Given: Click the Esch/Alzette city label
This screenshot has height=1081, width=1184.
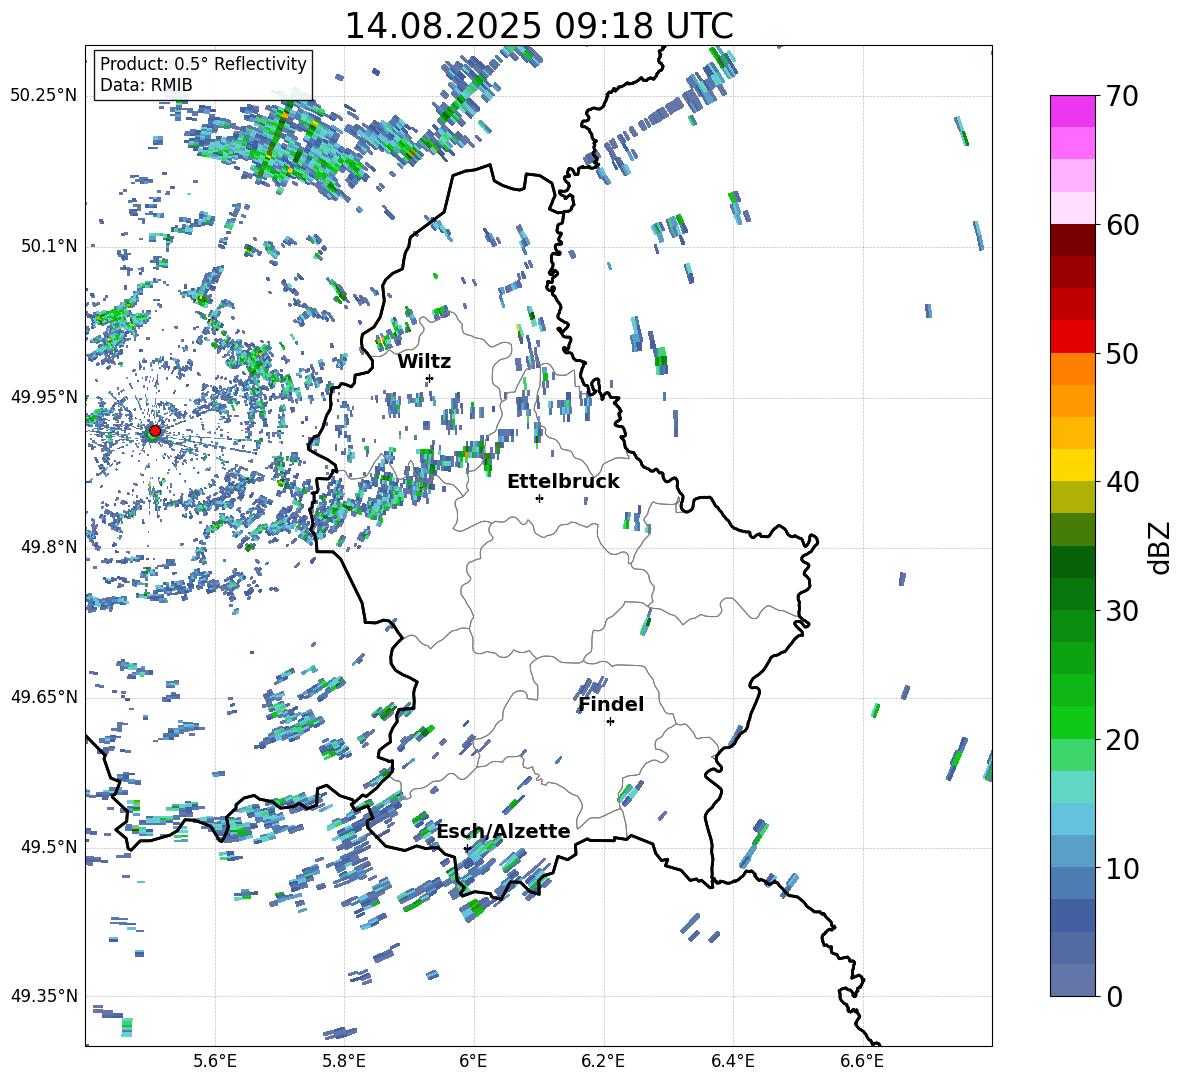Looking at the screenshot, I should [x=503, y=831].
